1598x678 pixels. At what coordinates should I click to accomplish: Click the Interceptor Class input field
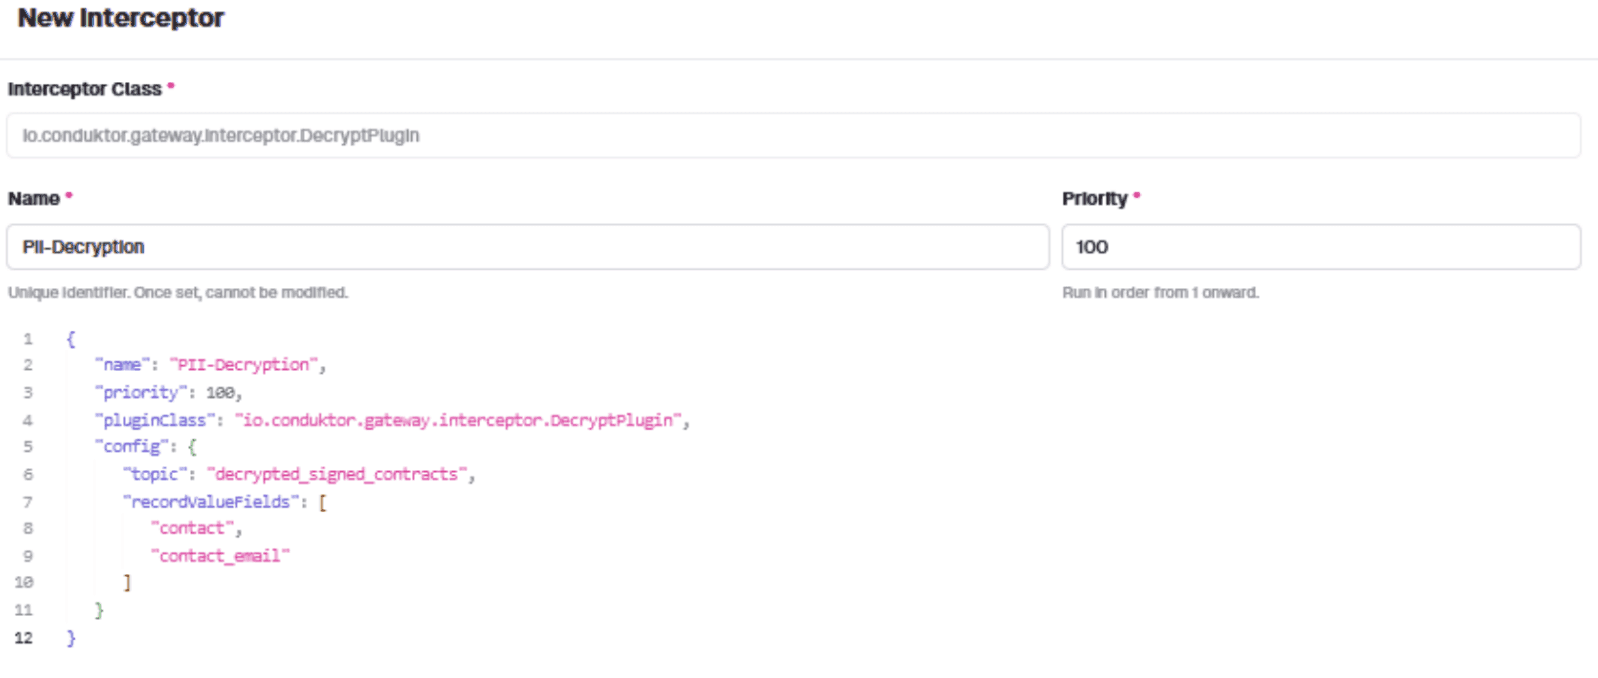click(x=792, y=136)
